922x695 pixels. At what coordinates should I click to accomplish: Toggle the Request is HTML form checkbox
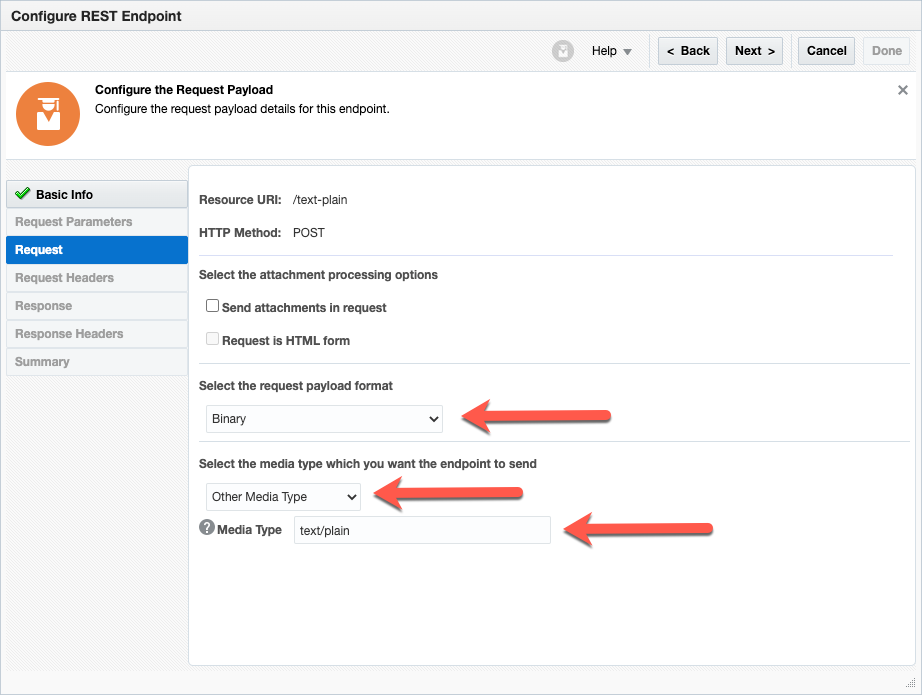(x=212, y=339)
